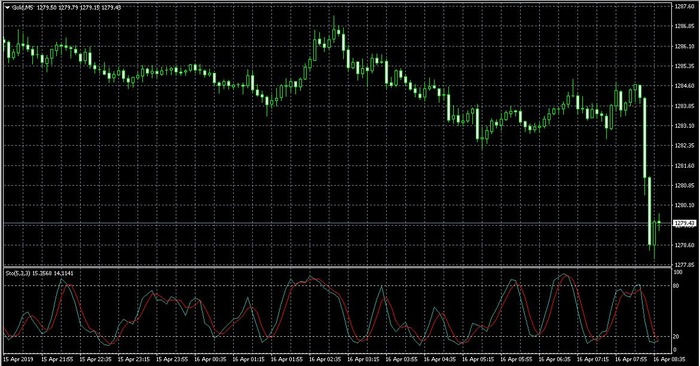Click the 1284.60 price scale label
Viewport: 700px width, 366px height.
click(683, 86)
